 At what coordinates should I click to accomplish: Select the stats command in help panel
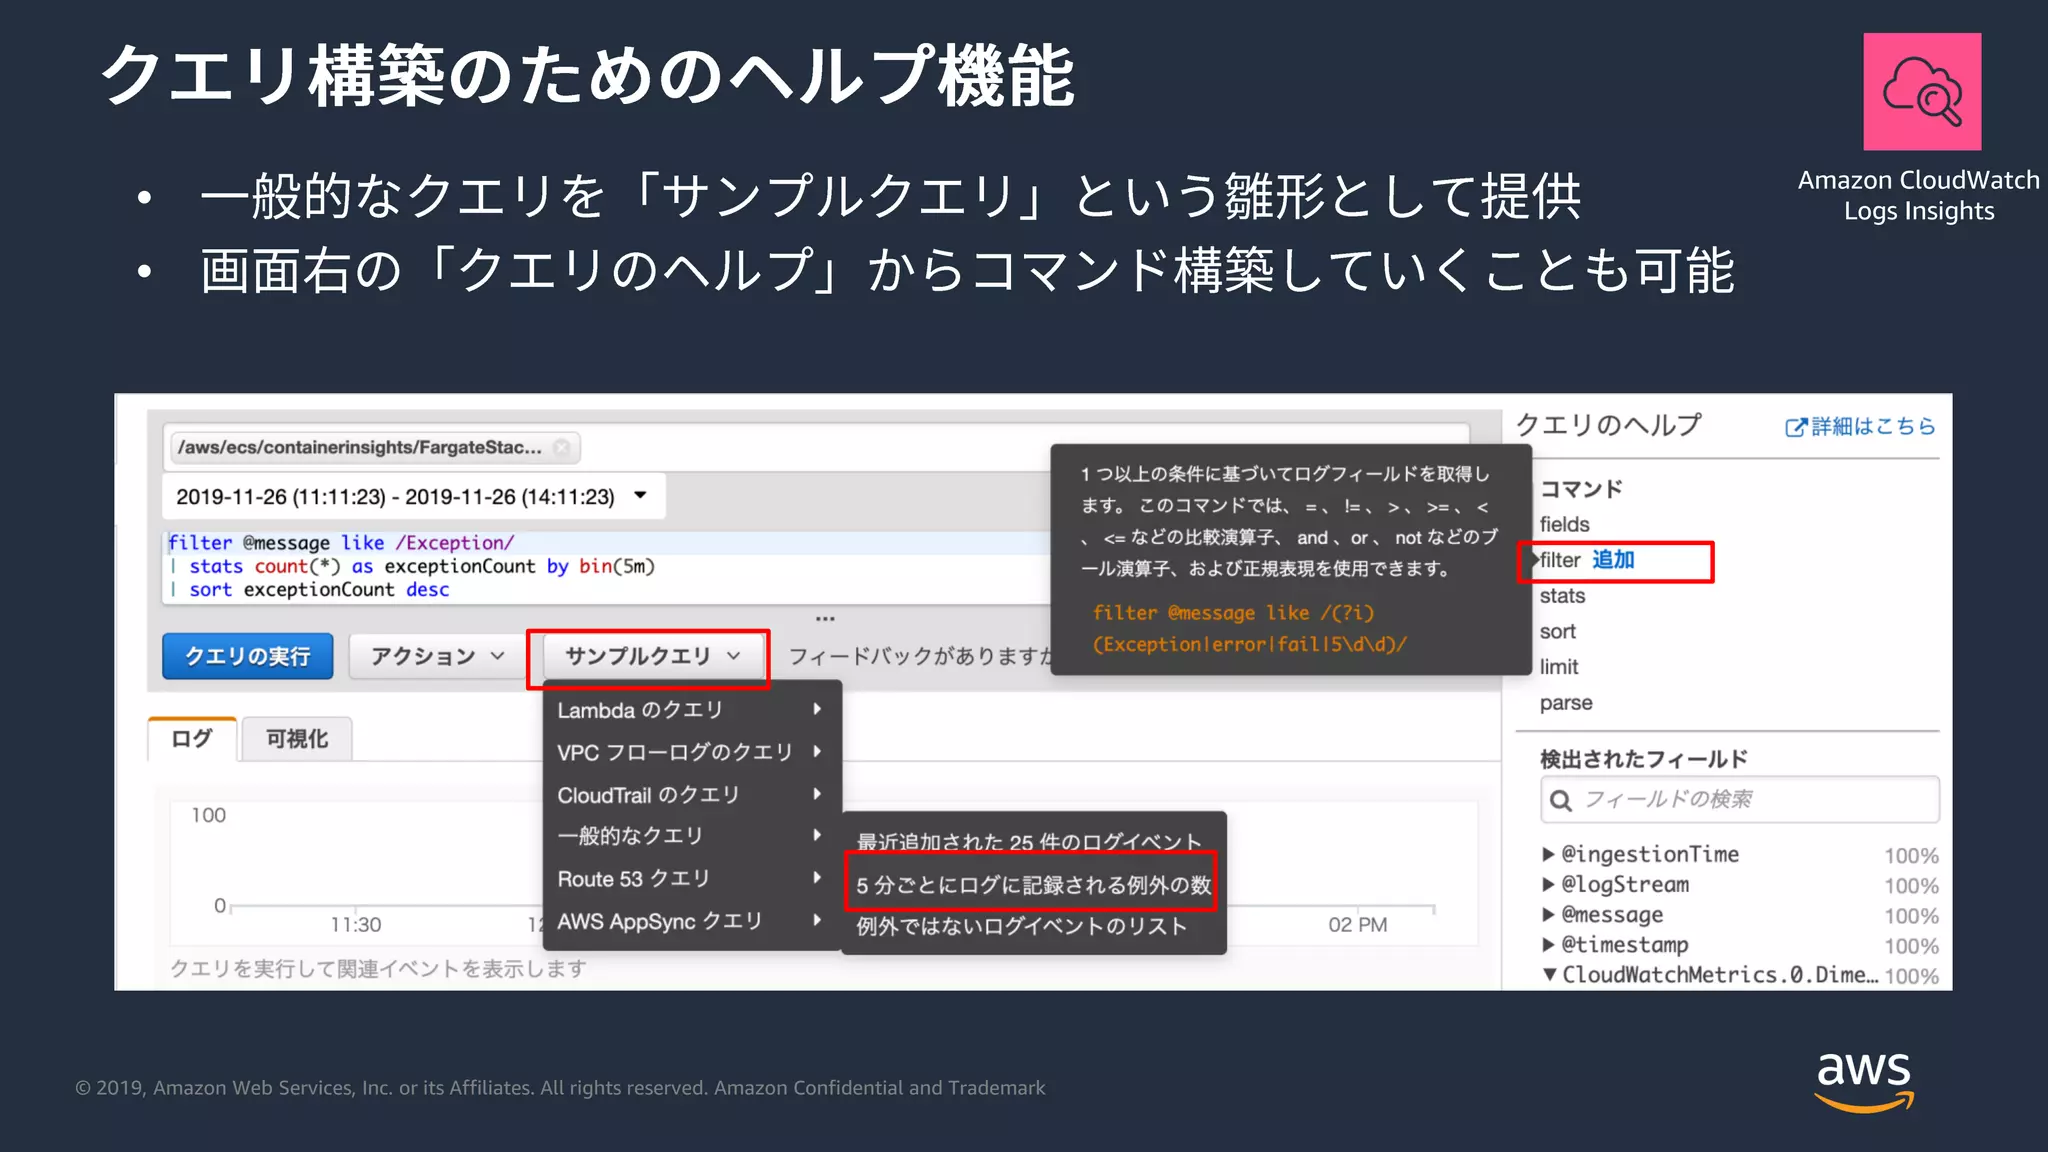(x=1562, y=596)
